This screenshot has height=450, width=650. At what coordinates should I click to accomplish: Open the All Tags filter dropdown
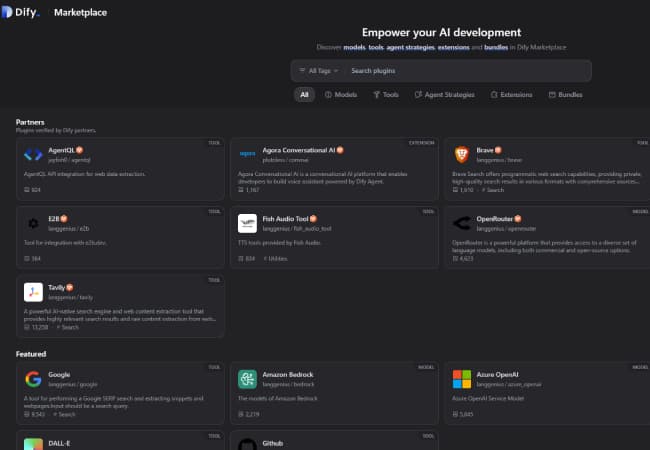[319, 71]
